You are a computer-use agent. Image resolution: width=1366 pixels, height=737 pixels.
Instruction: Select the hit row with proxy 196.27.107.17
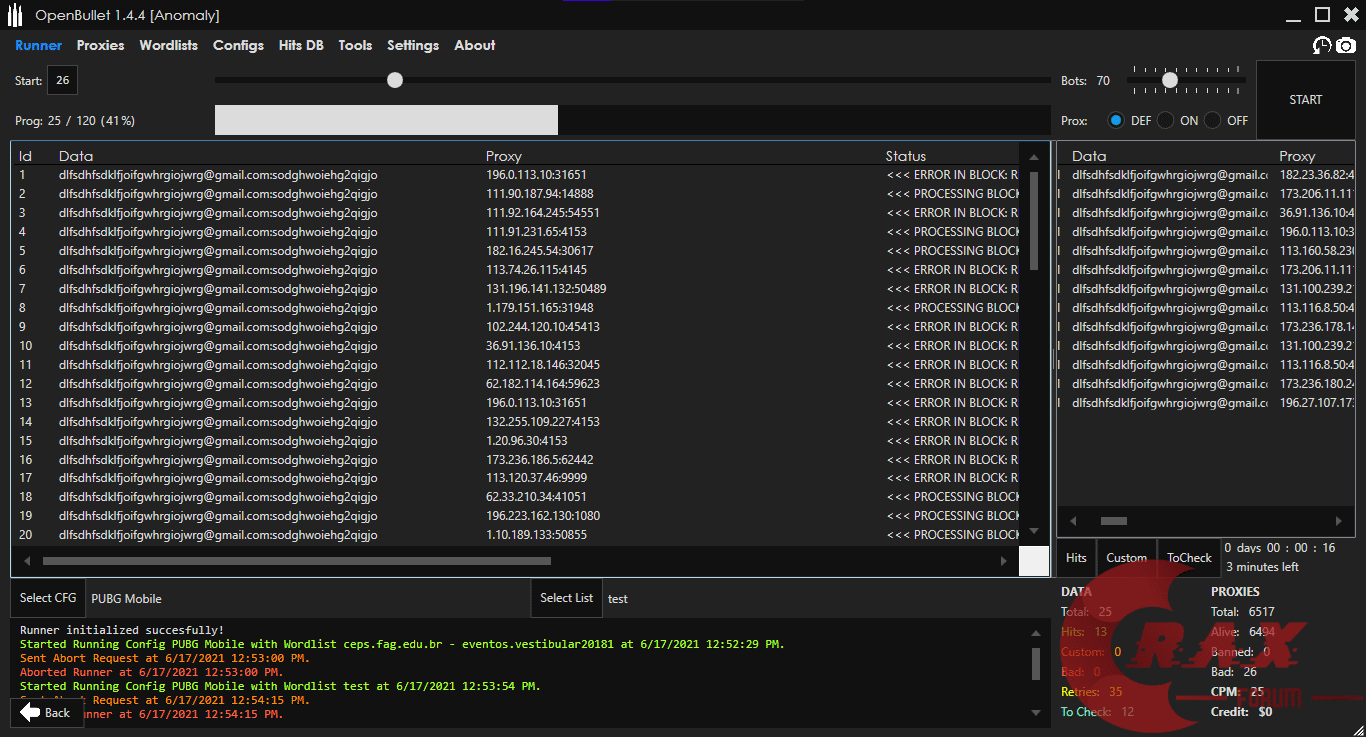1206,403
